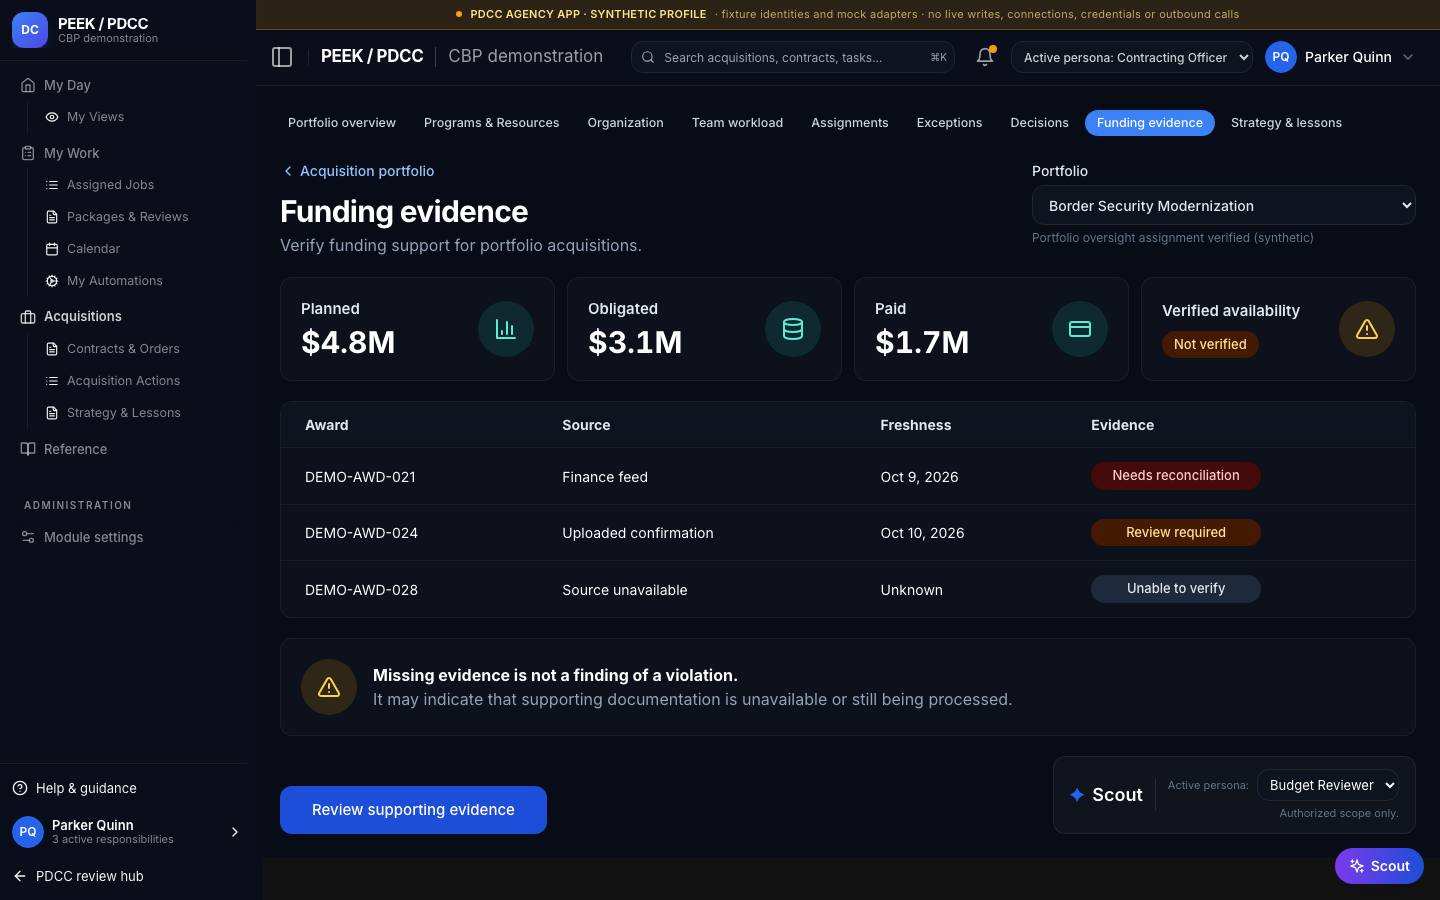Open the Assignments tab

[850, 123]
